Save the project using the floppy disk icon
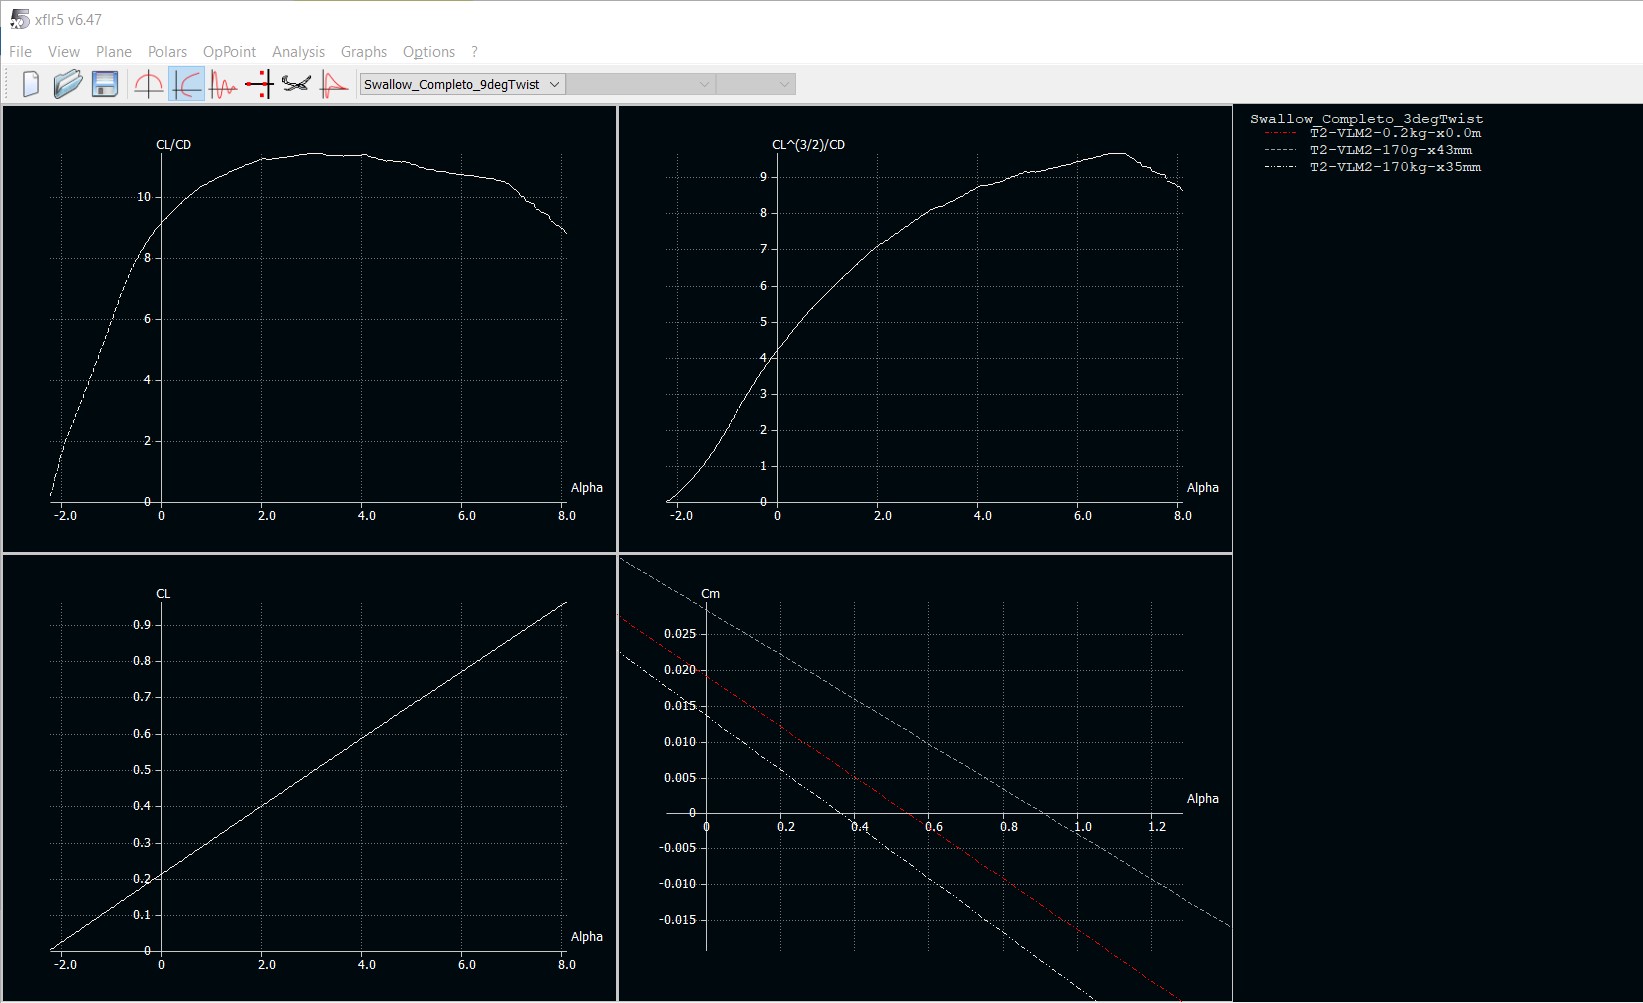The width and height of the screenshot is (1643, 1003). 105,85
